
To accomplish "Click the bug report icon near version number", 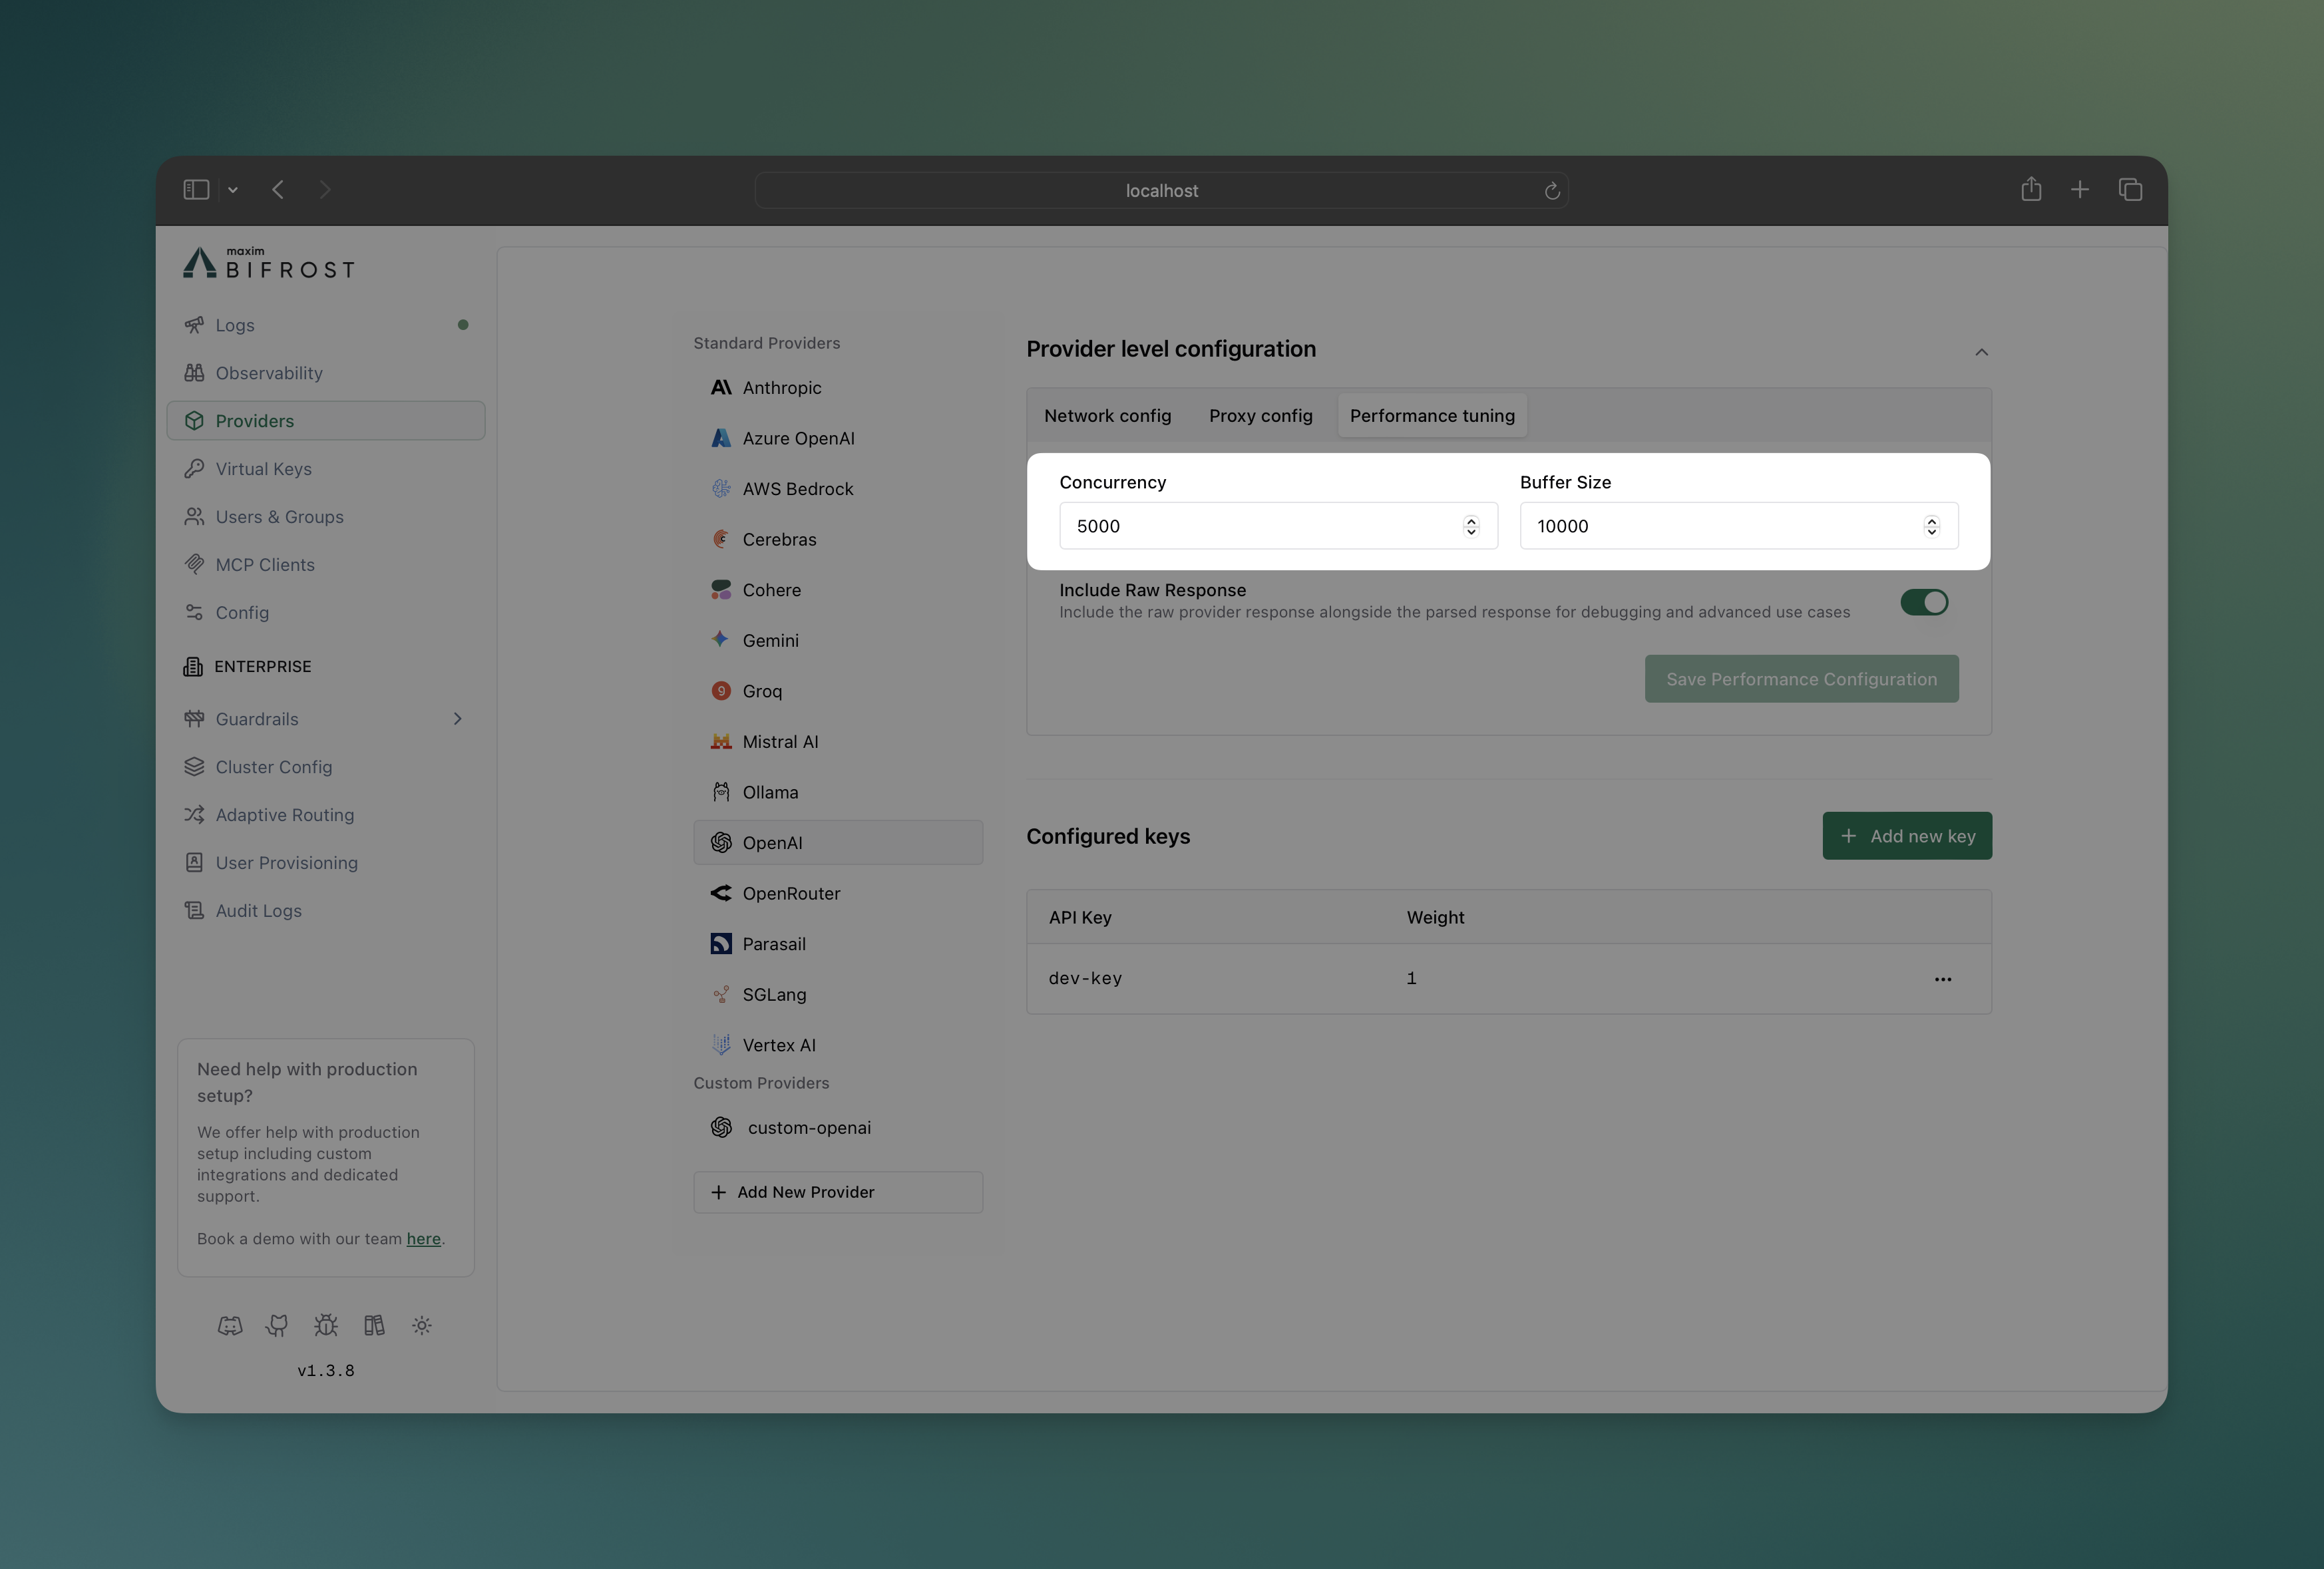I will (x=325, y=1325).
